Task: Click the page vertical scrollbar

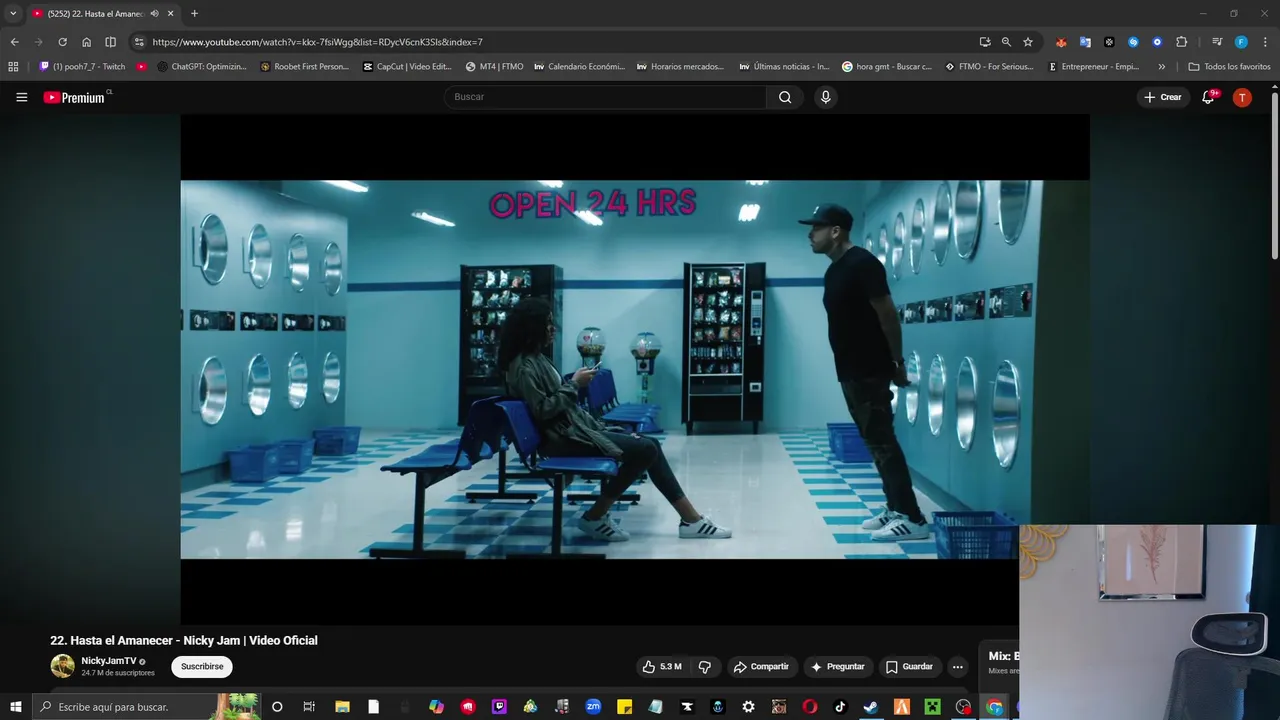Action: 1275,176
